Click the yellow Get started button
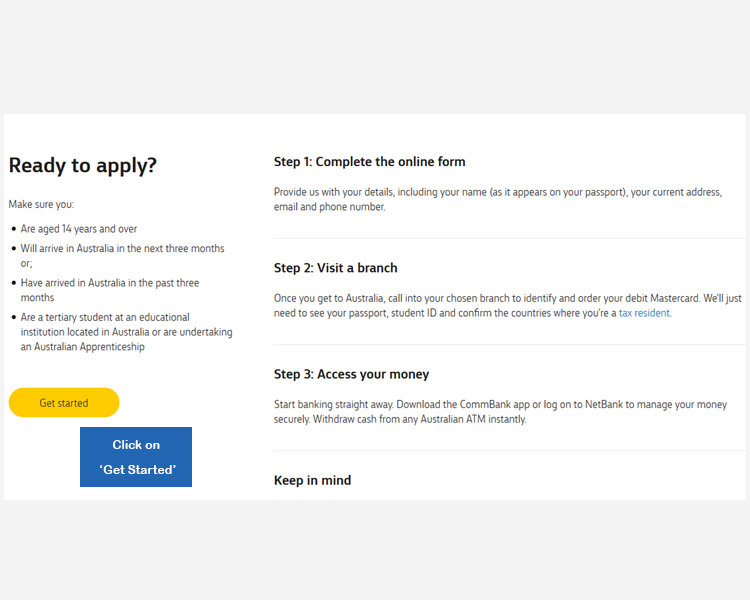 click(x=64, y=403)
